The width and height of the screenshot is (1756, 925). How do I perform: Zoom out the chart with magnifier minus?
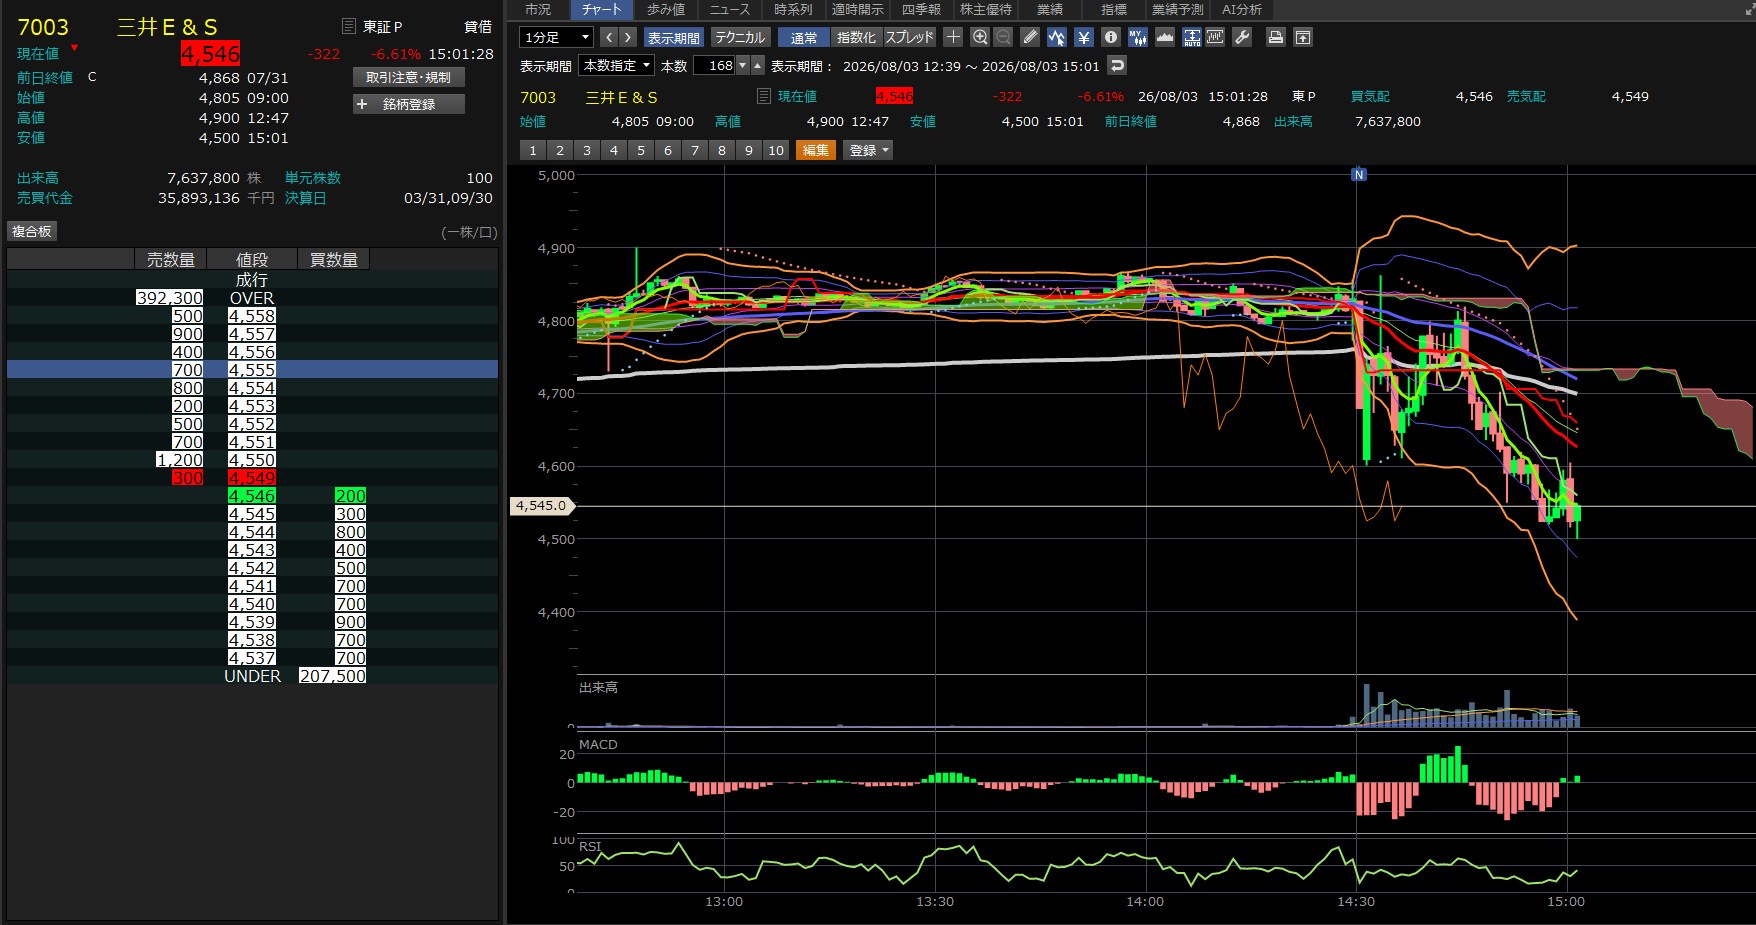coord(1003,37)
